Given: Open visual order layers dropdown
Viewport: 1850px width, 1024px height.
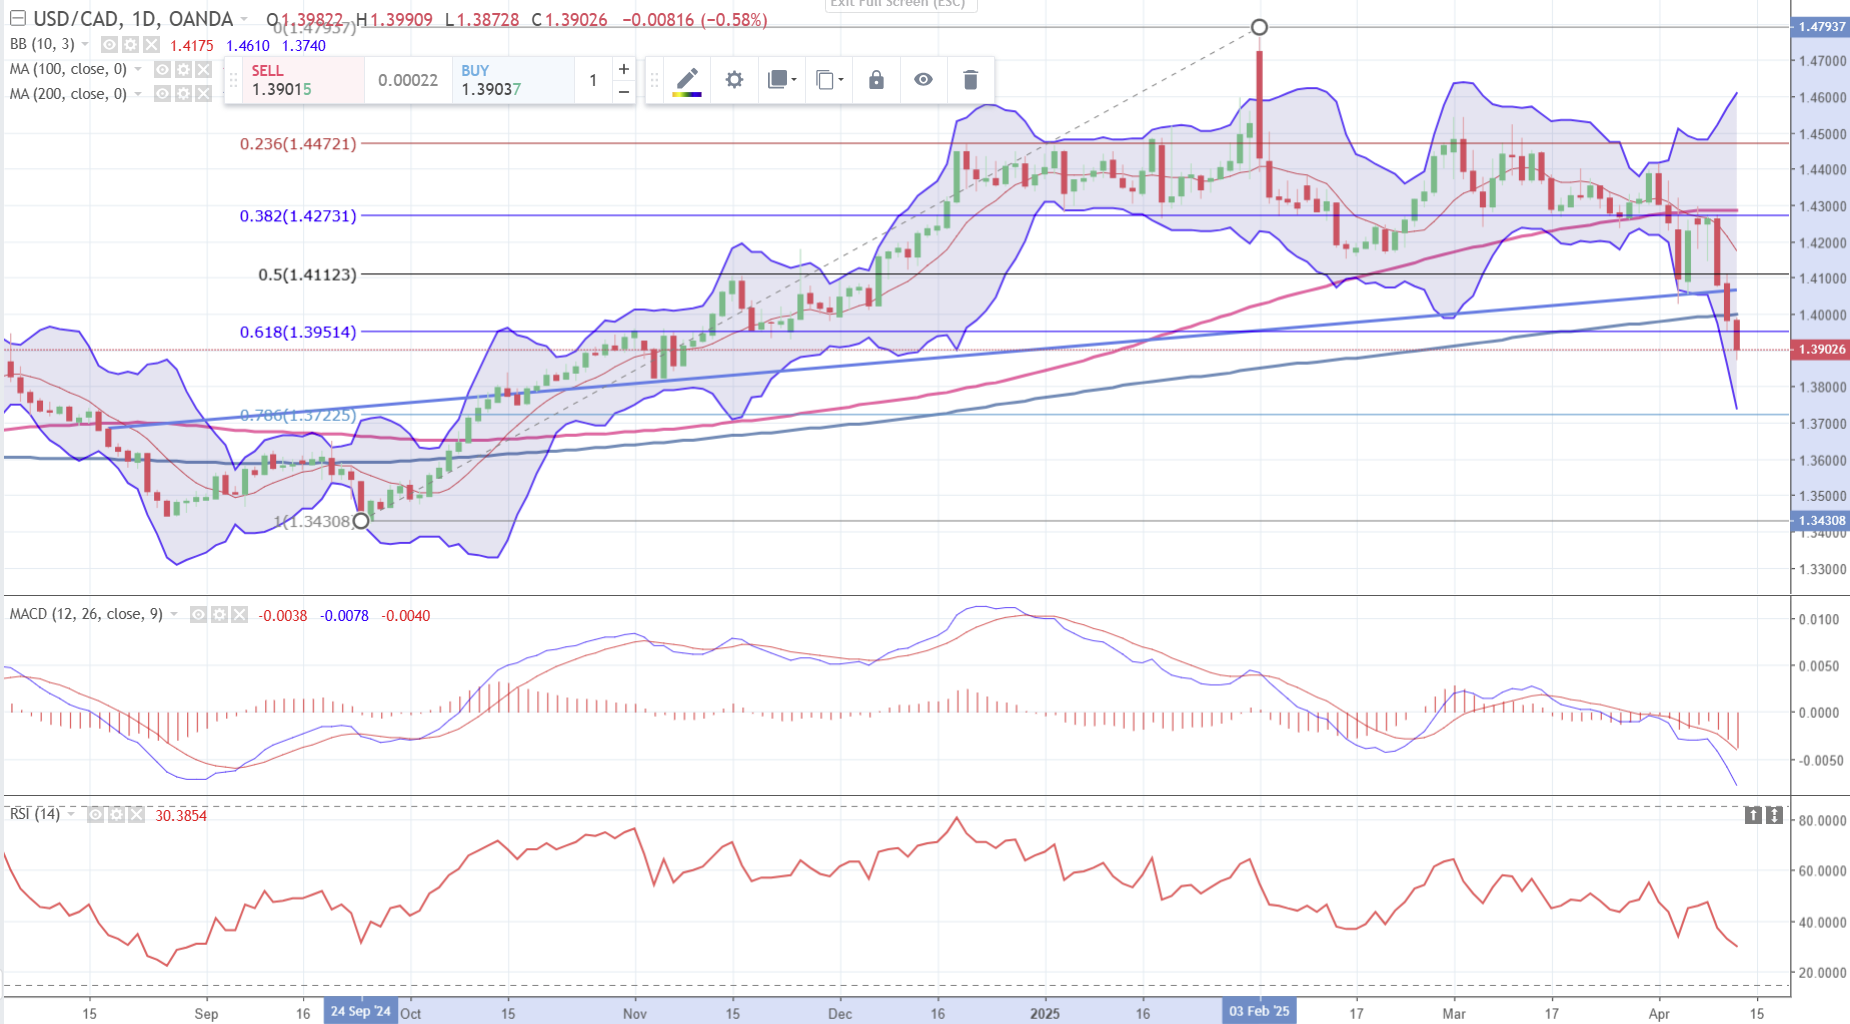Looking at the screenshot, I should click(781, 80).
